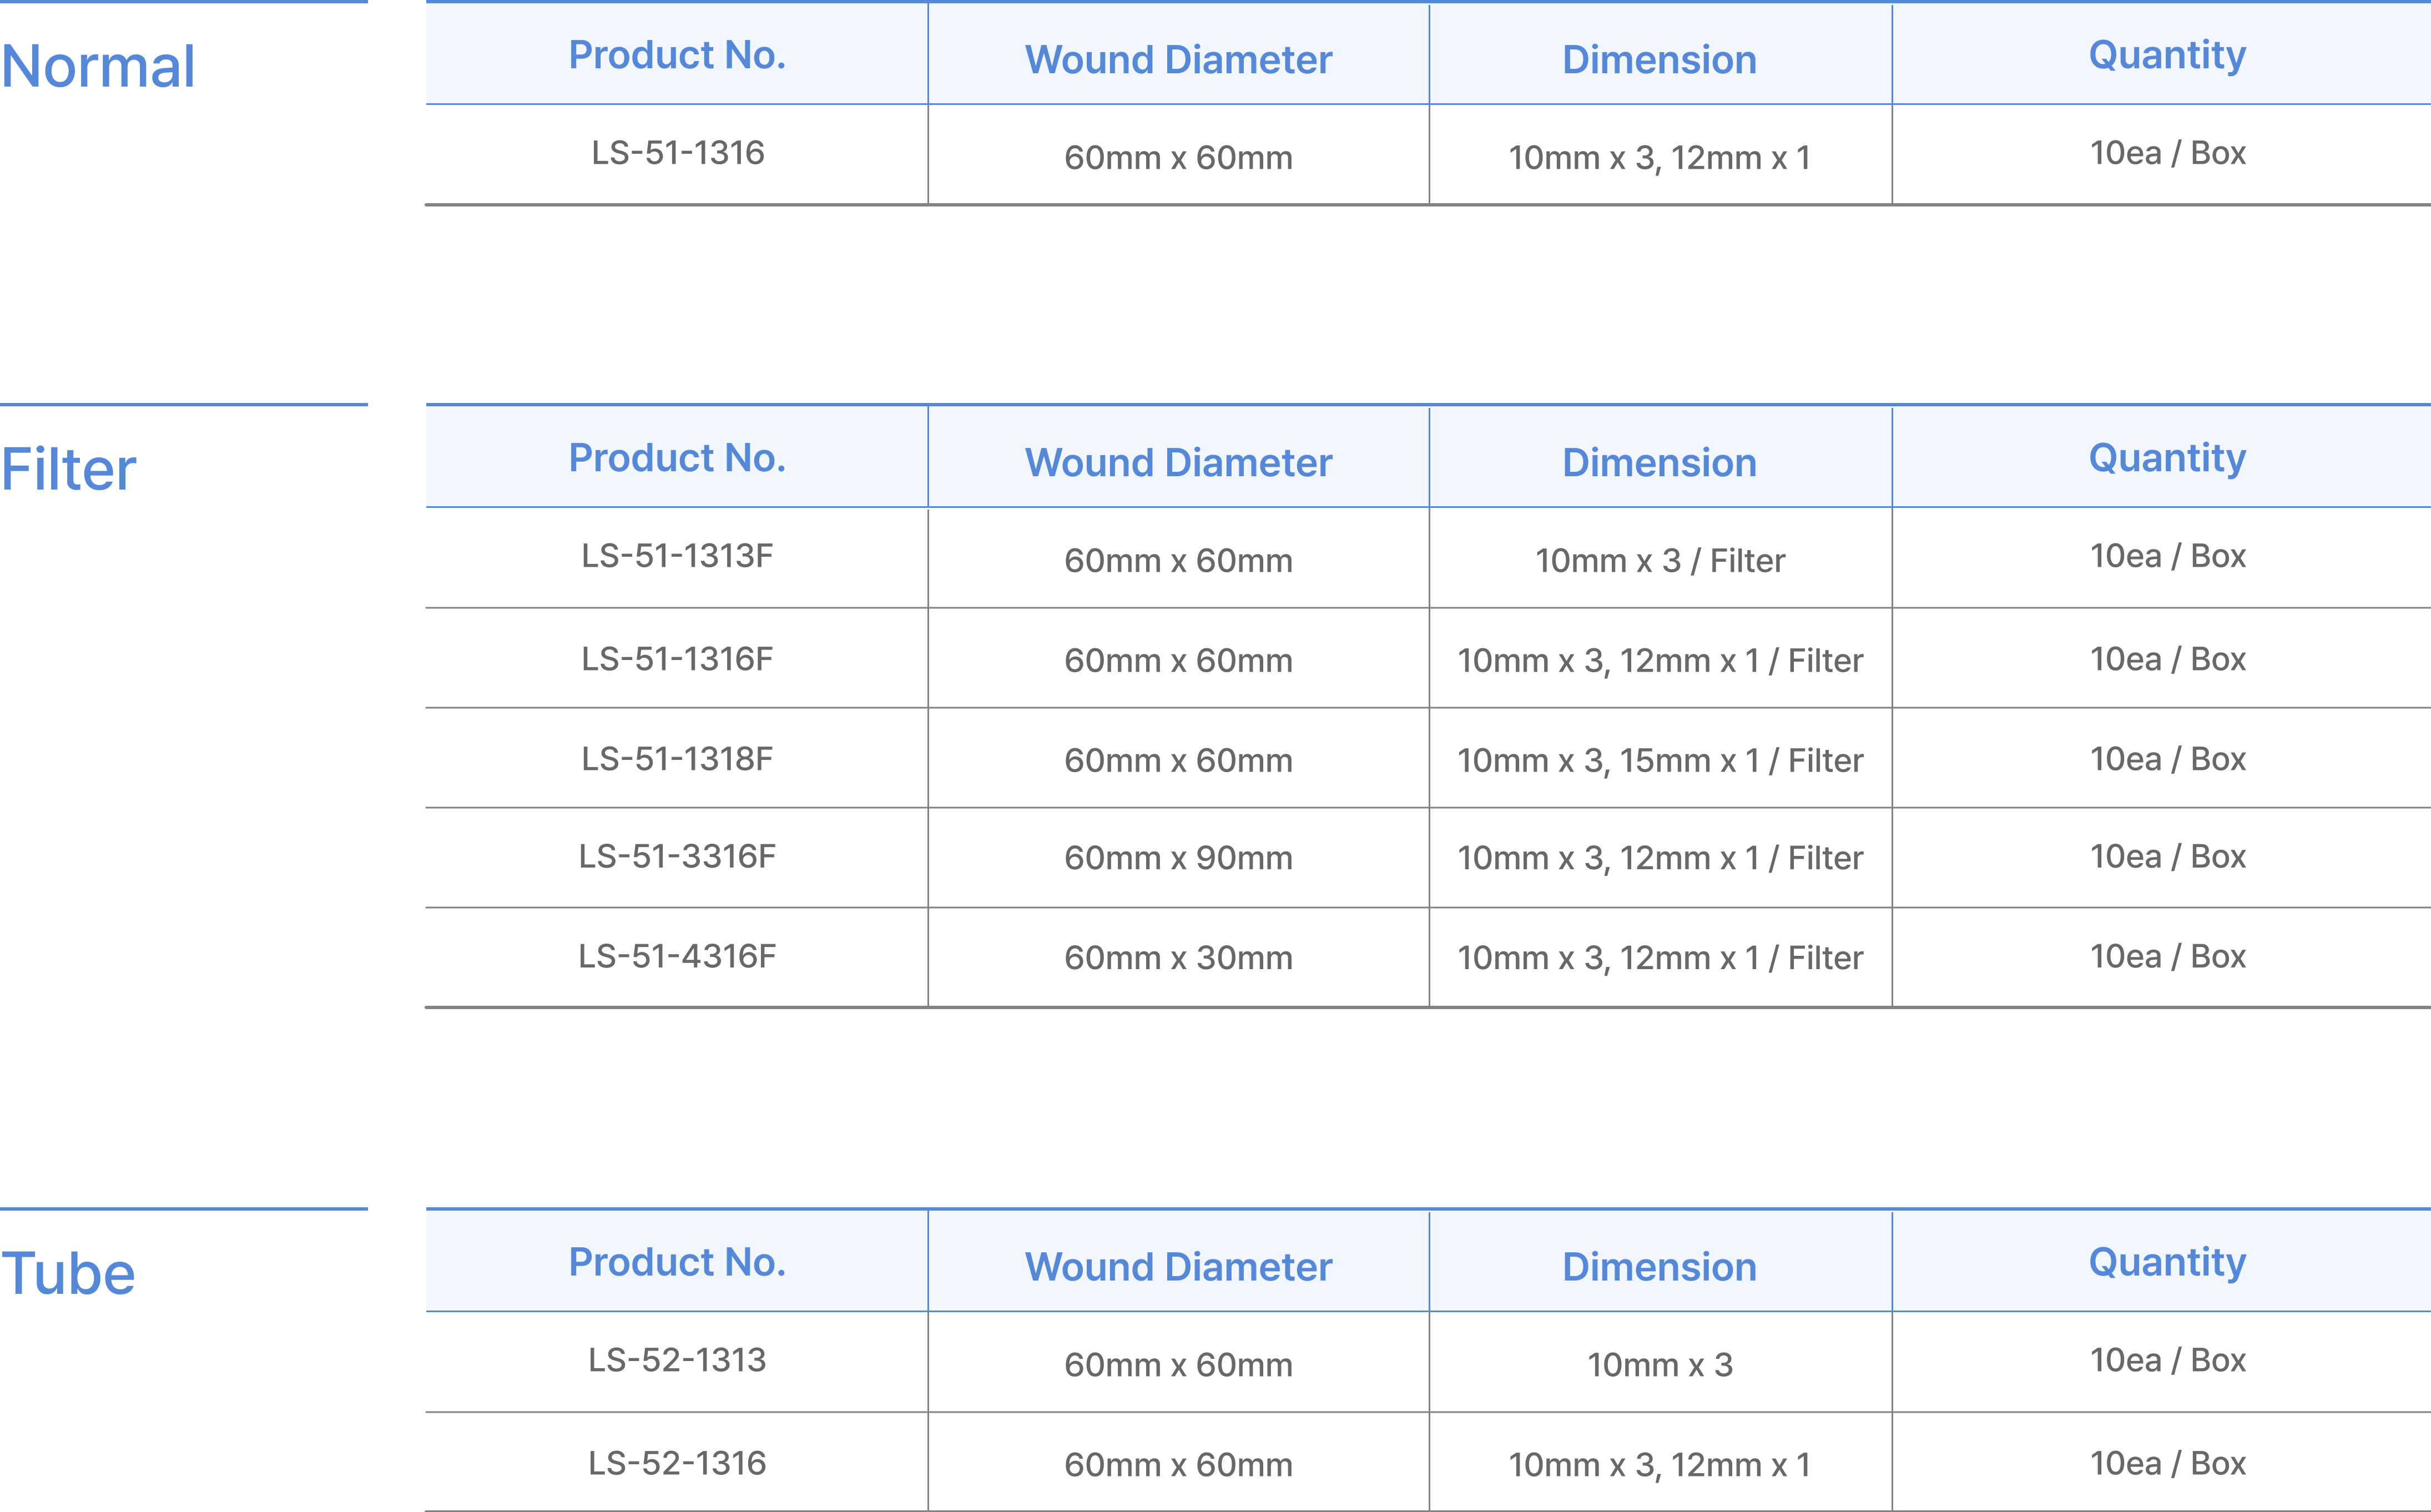Click the Filter section heading
2431x1512 pixels.
[68, 470]
